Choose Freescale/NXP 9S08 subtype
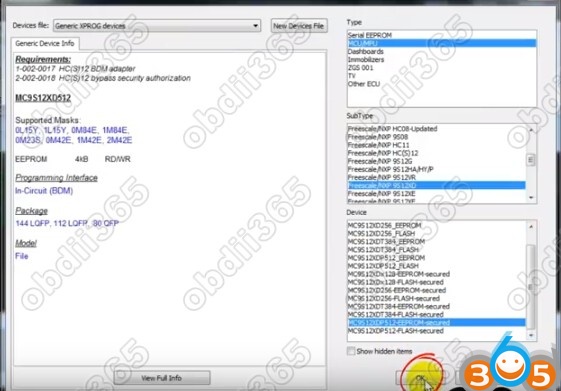The image size is (561, 391). pos(436,137)
